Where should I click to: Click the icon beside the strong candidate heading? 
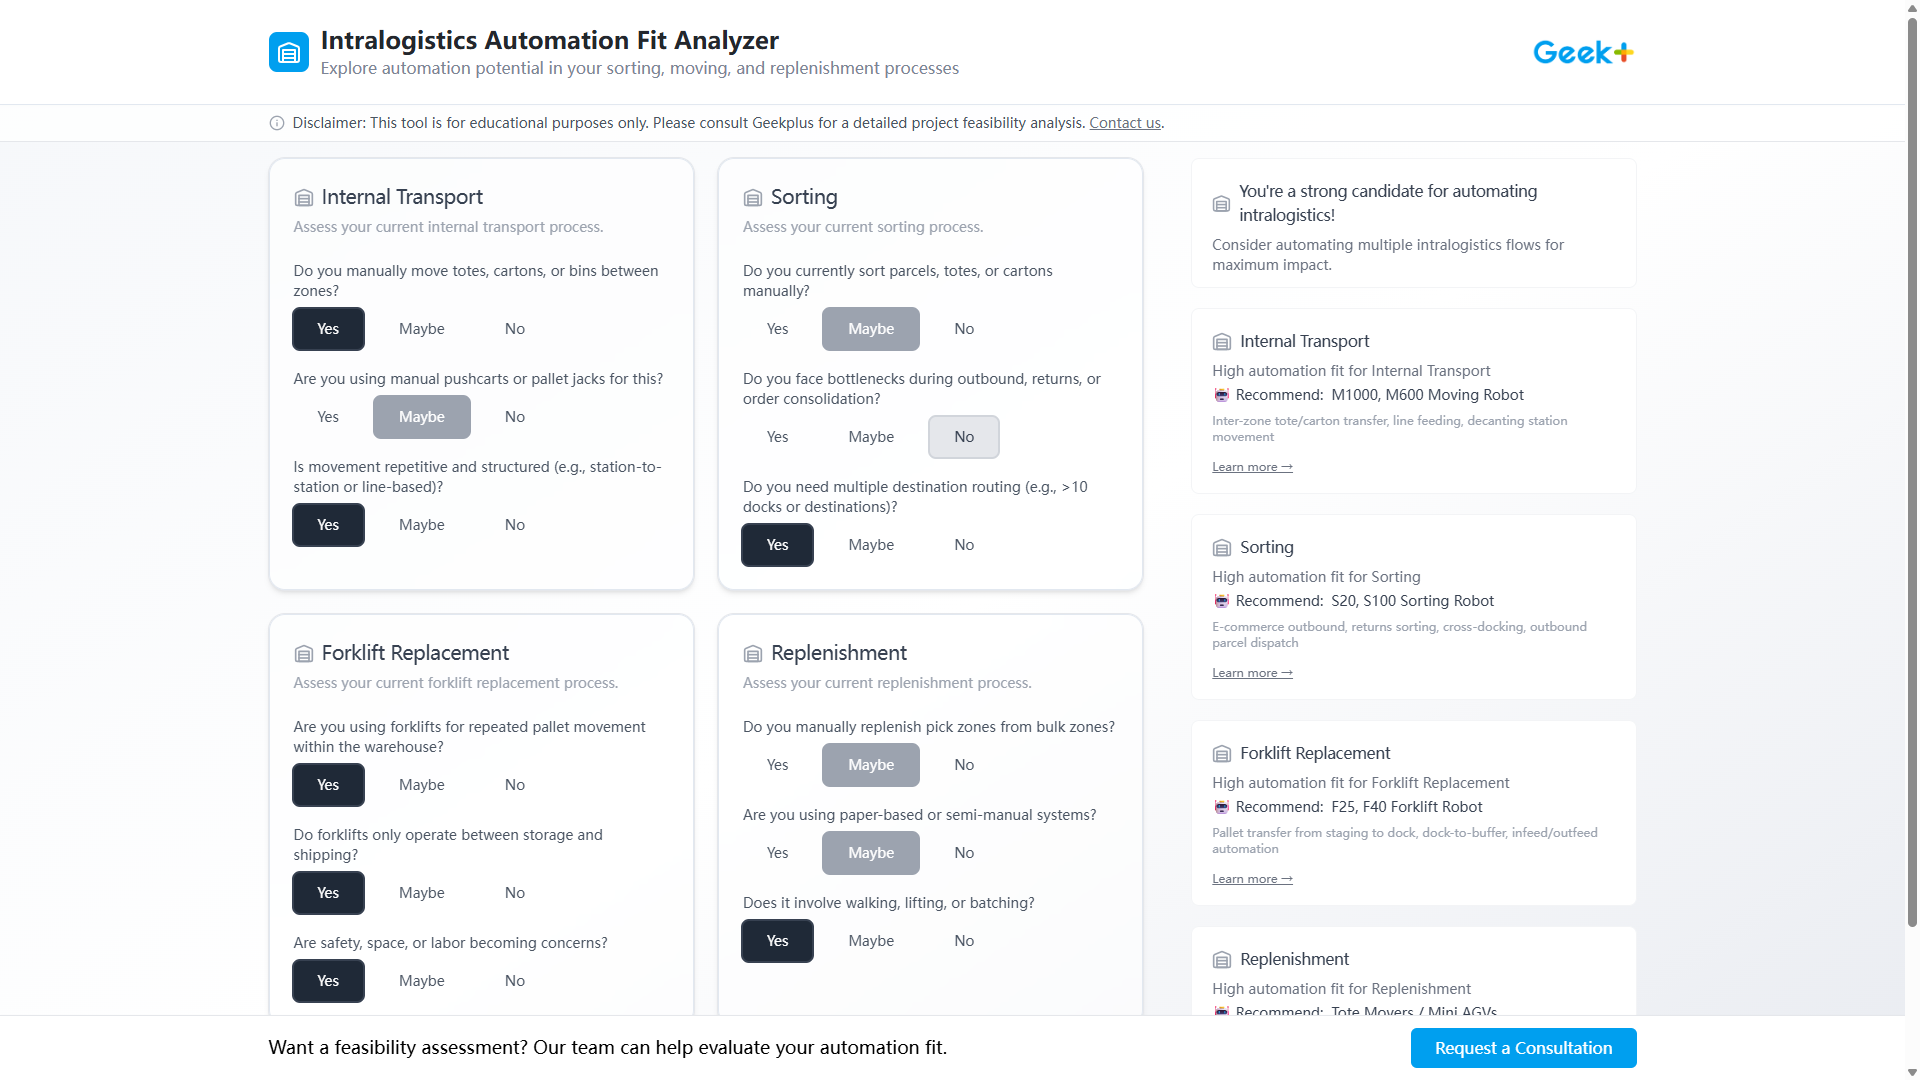pos(1221,203)
